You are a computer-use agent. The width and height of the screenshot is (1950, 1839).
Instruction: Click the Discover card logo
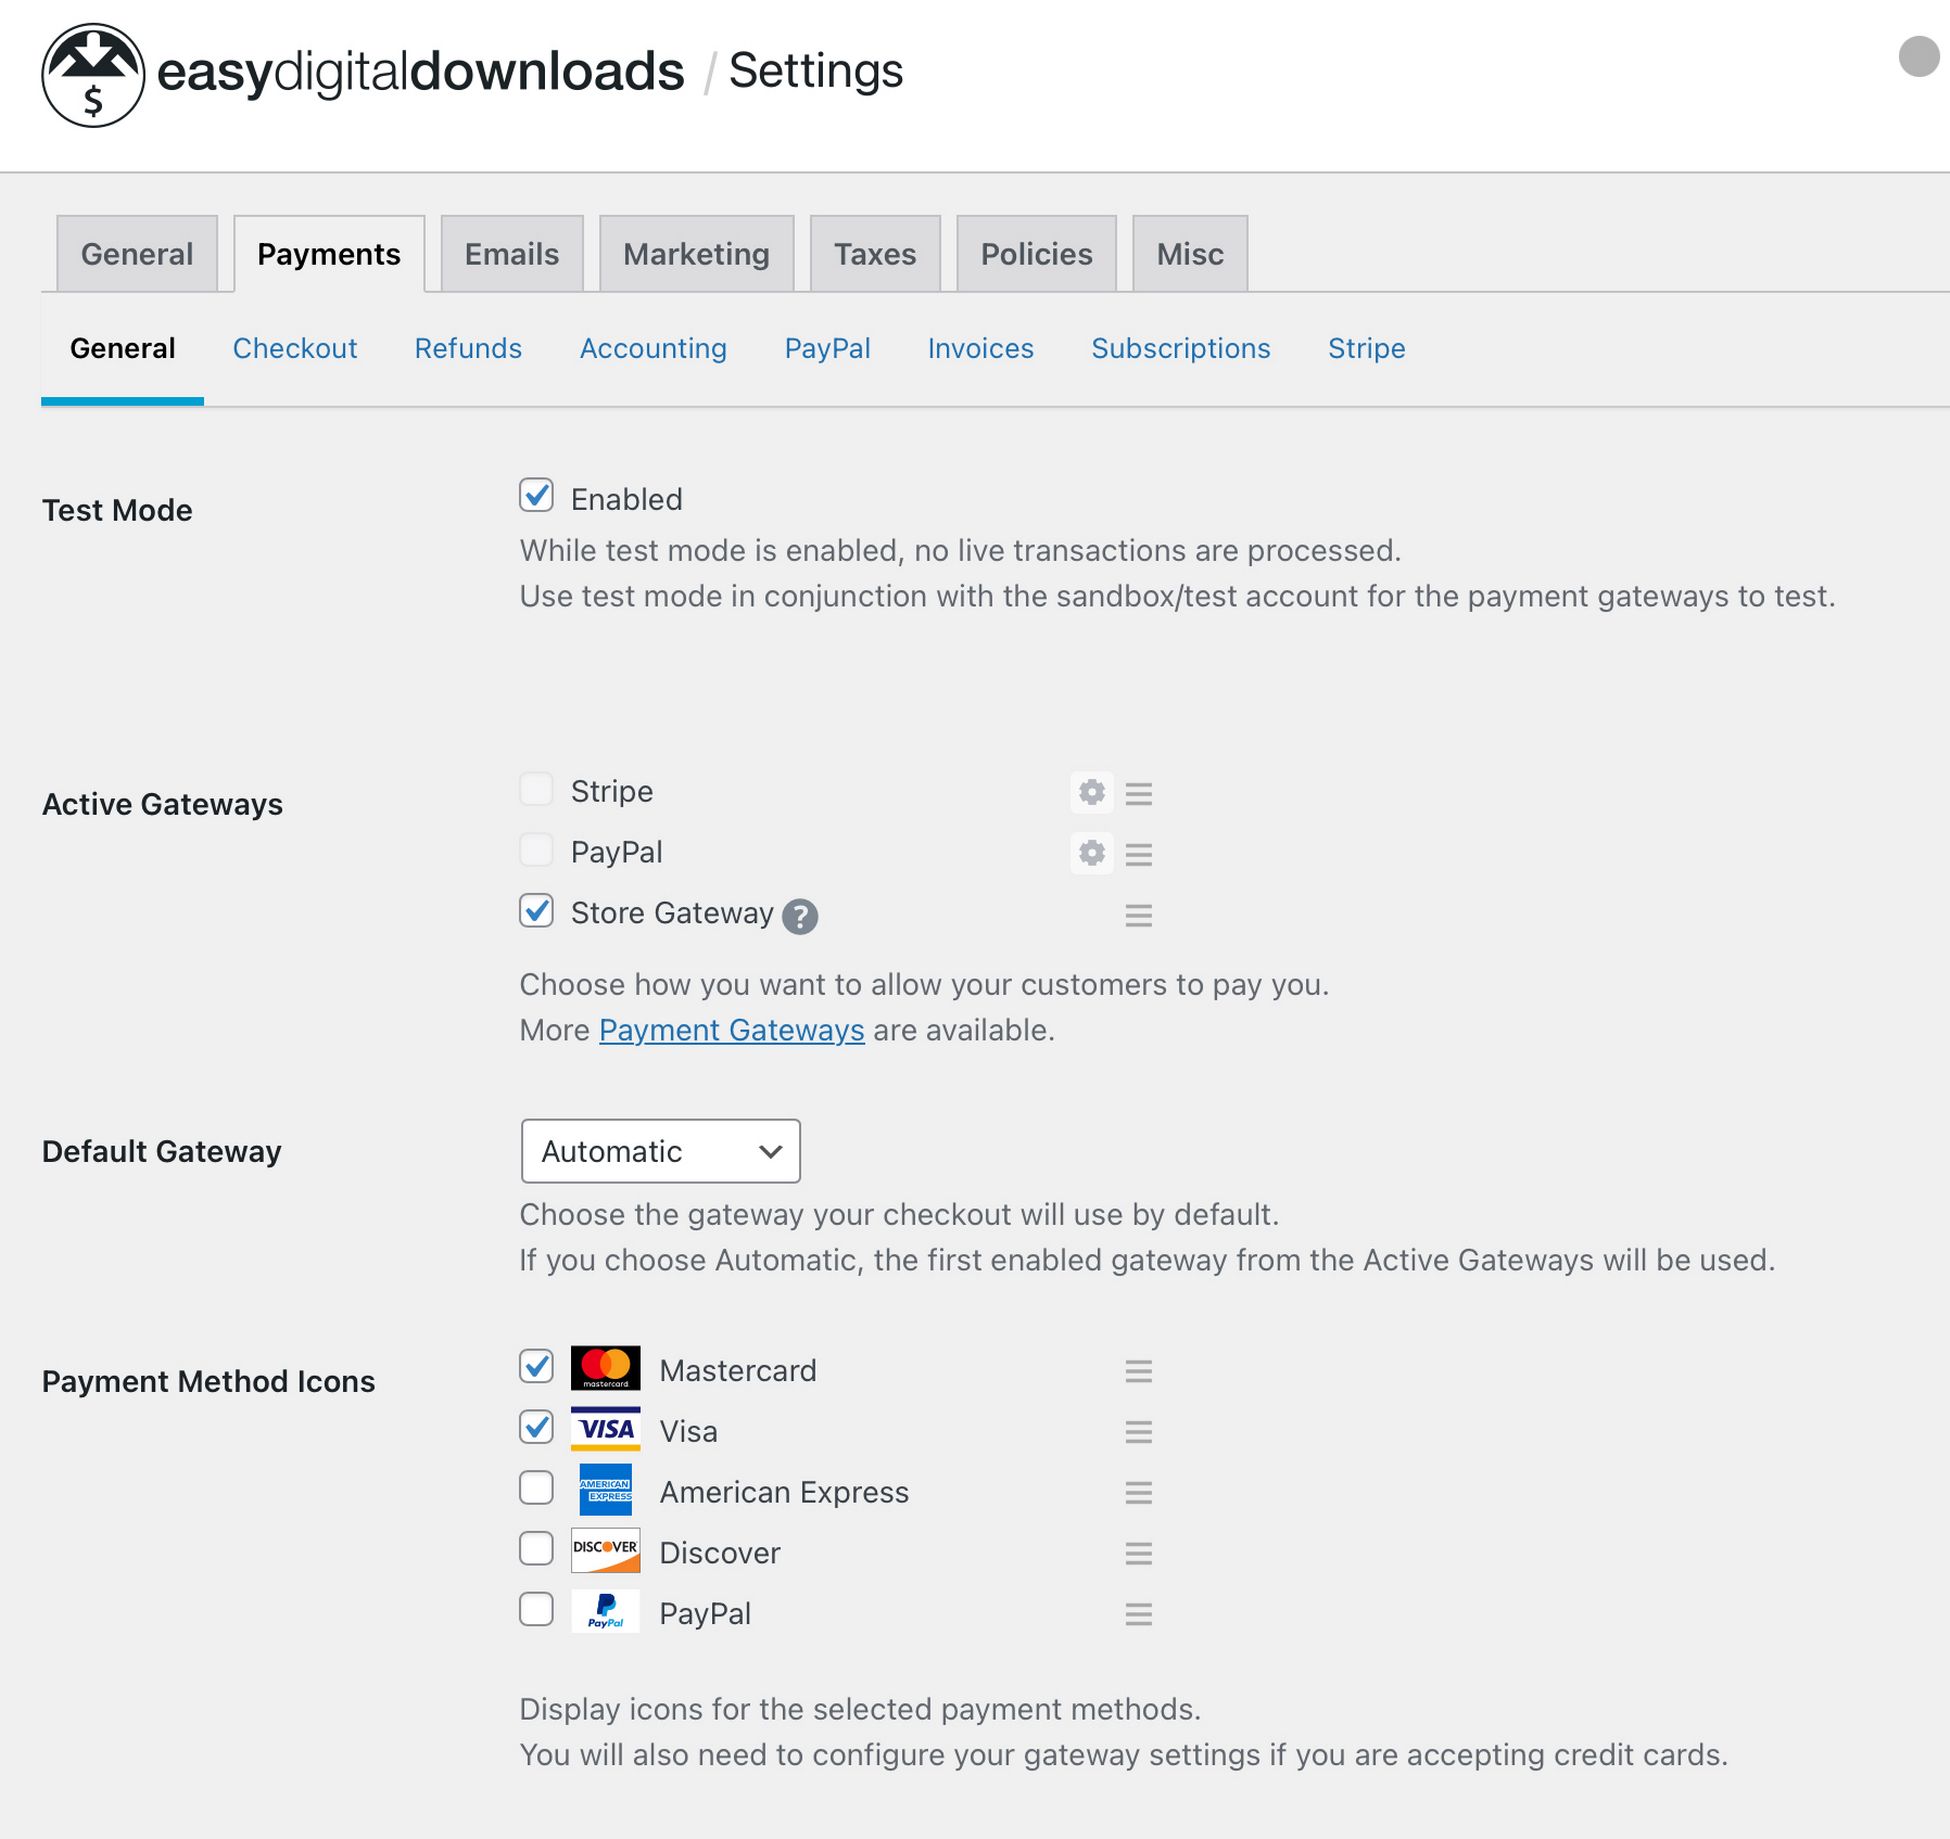pos(605,1551)
